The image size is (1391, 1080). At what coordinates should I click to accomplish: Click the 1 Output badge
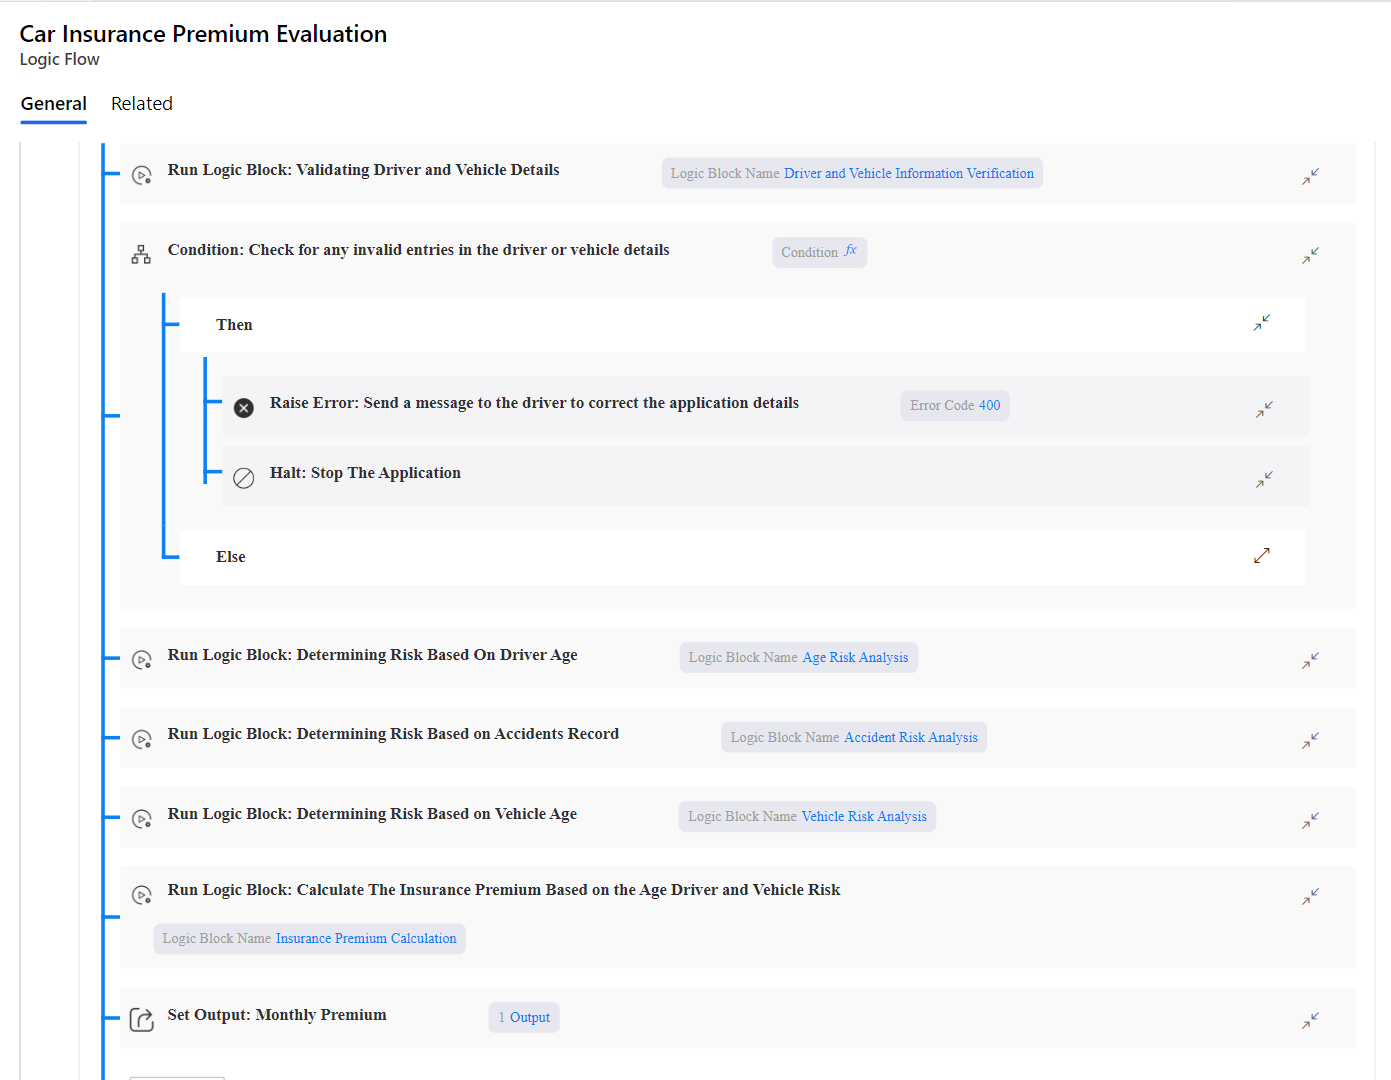(523, 1017)
